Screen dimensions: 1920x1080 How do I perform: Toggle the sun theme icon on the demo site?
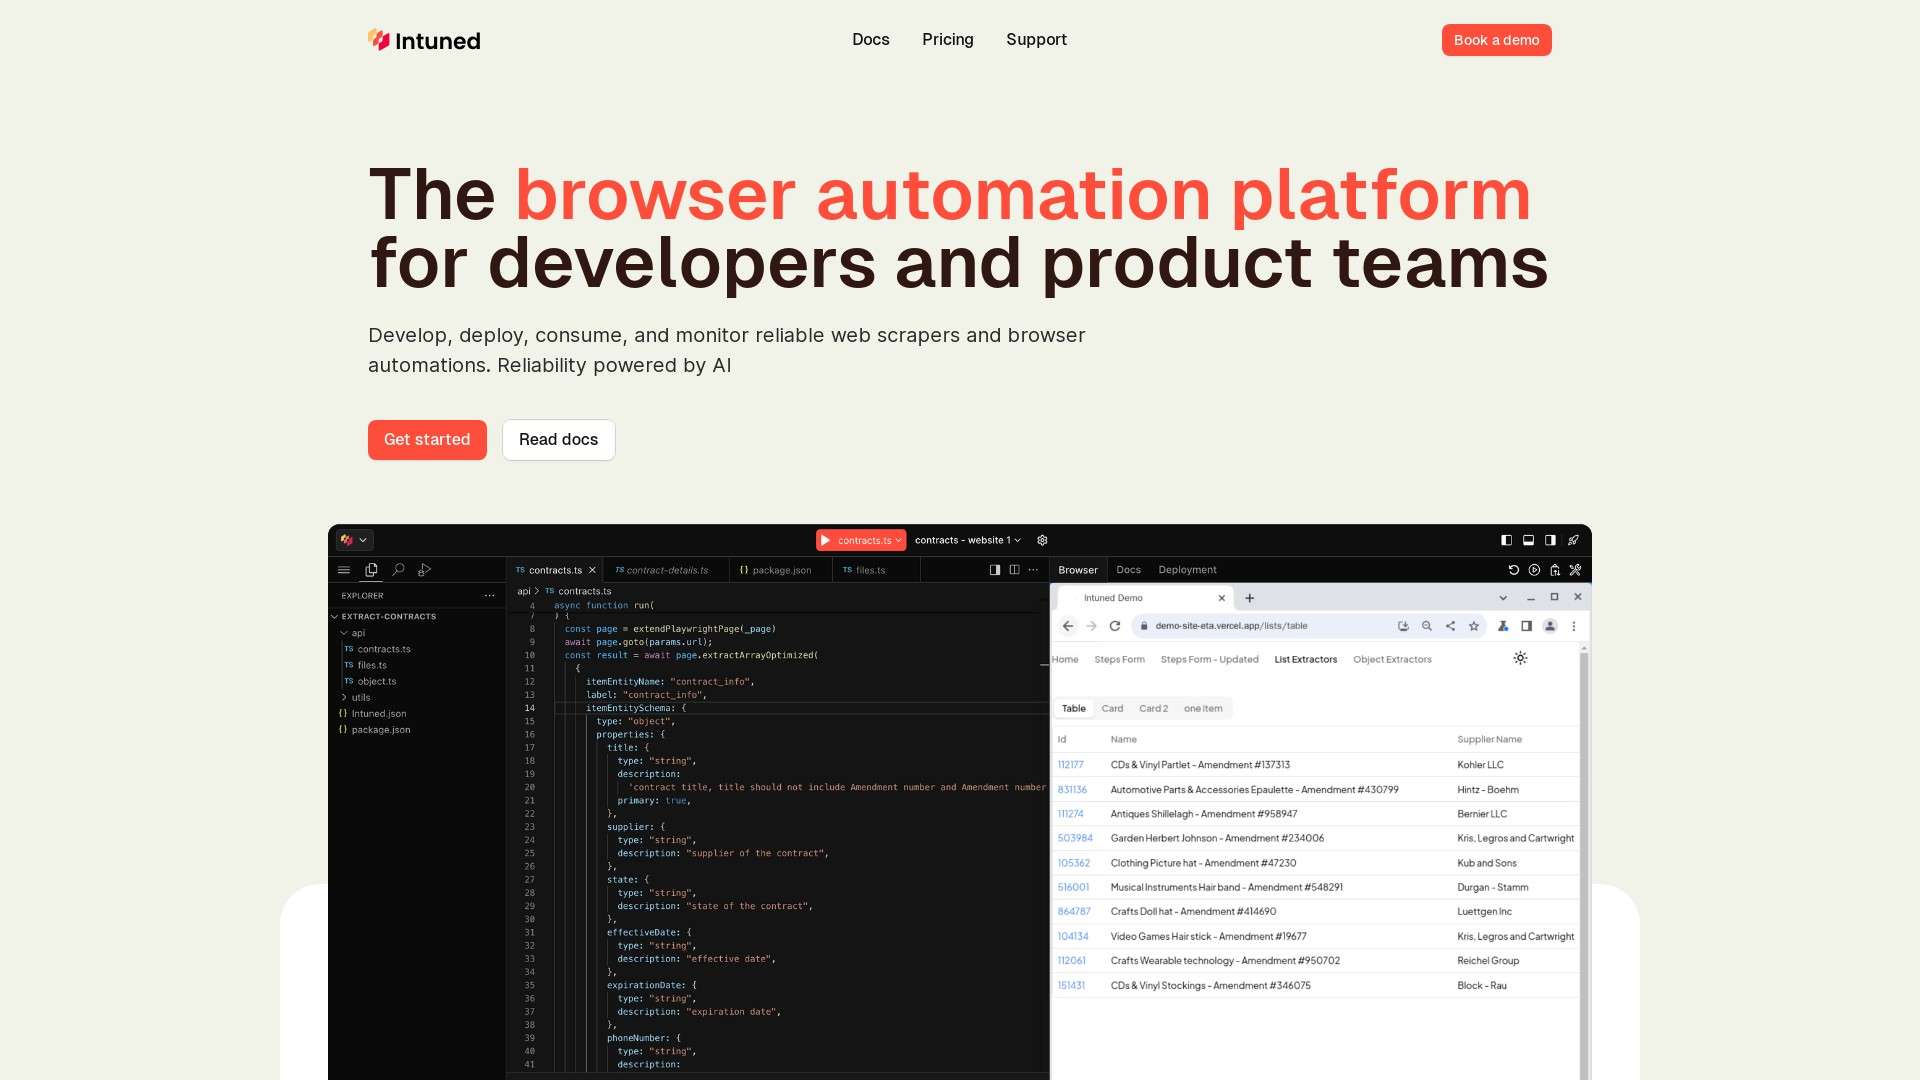pos(1520,658)
